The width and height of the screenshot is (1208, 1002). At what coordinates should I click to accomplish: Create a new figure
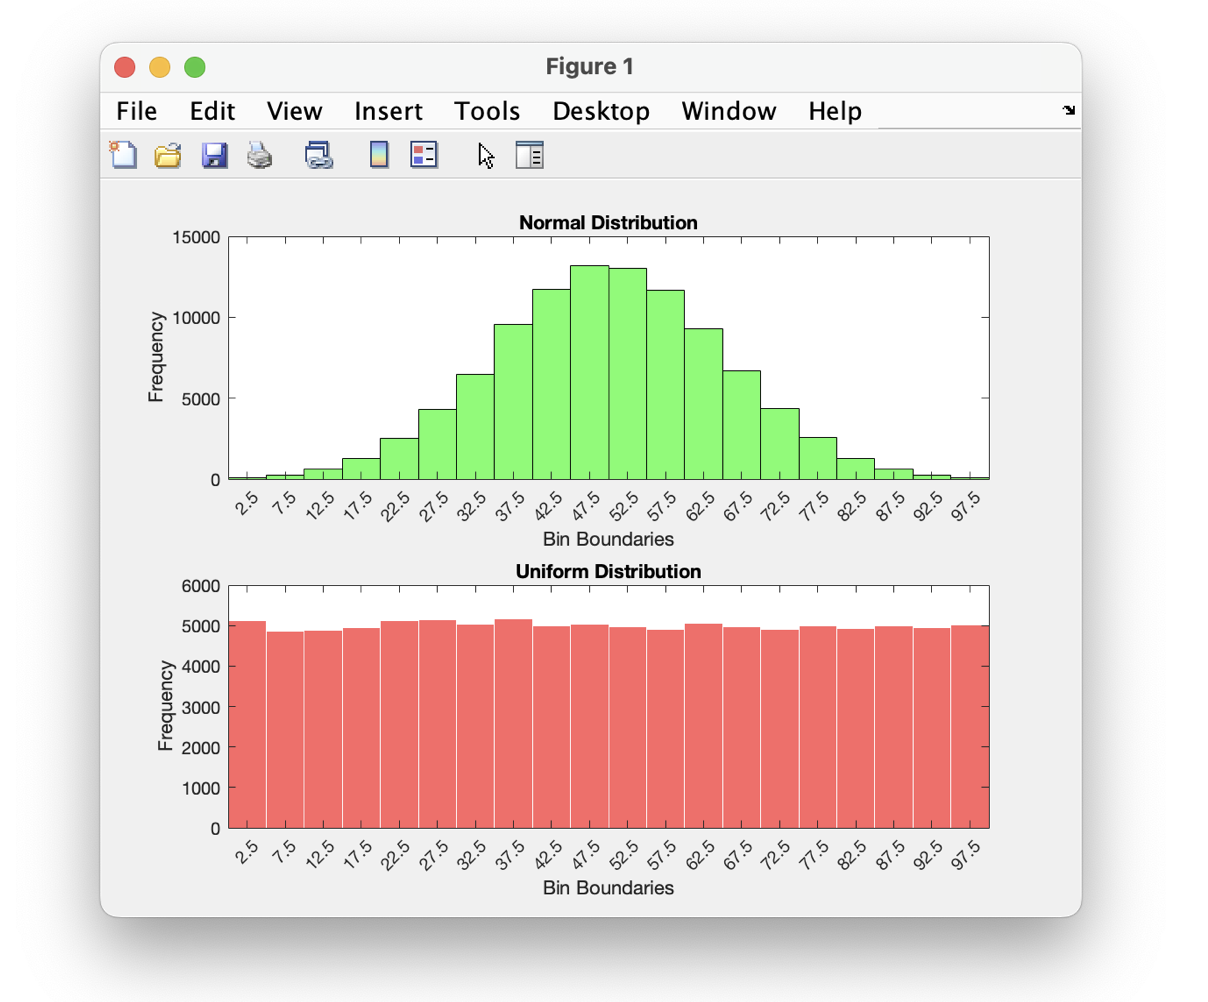pos(122,155)
